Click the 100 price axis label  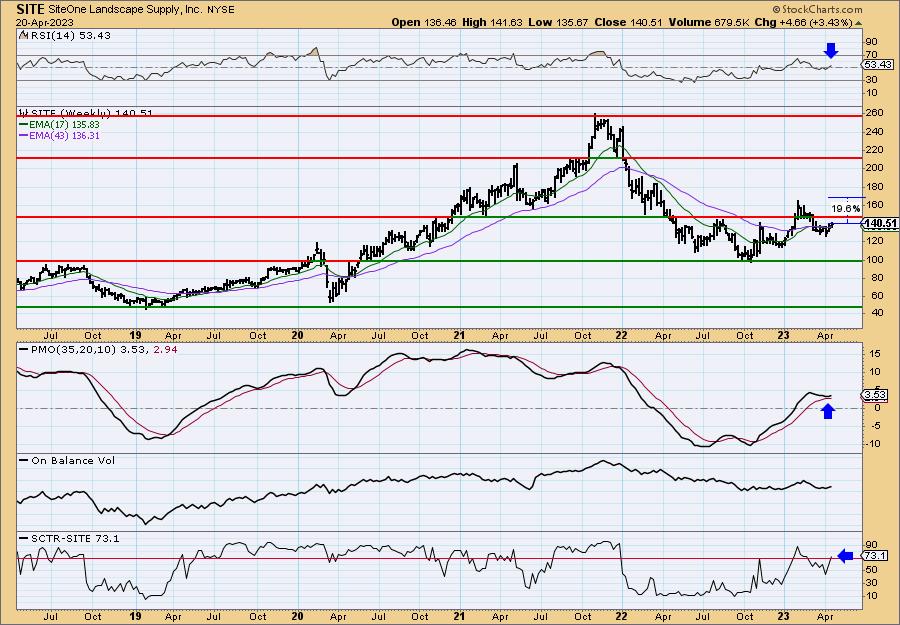pos(875,259)
